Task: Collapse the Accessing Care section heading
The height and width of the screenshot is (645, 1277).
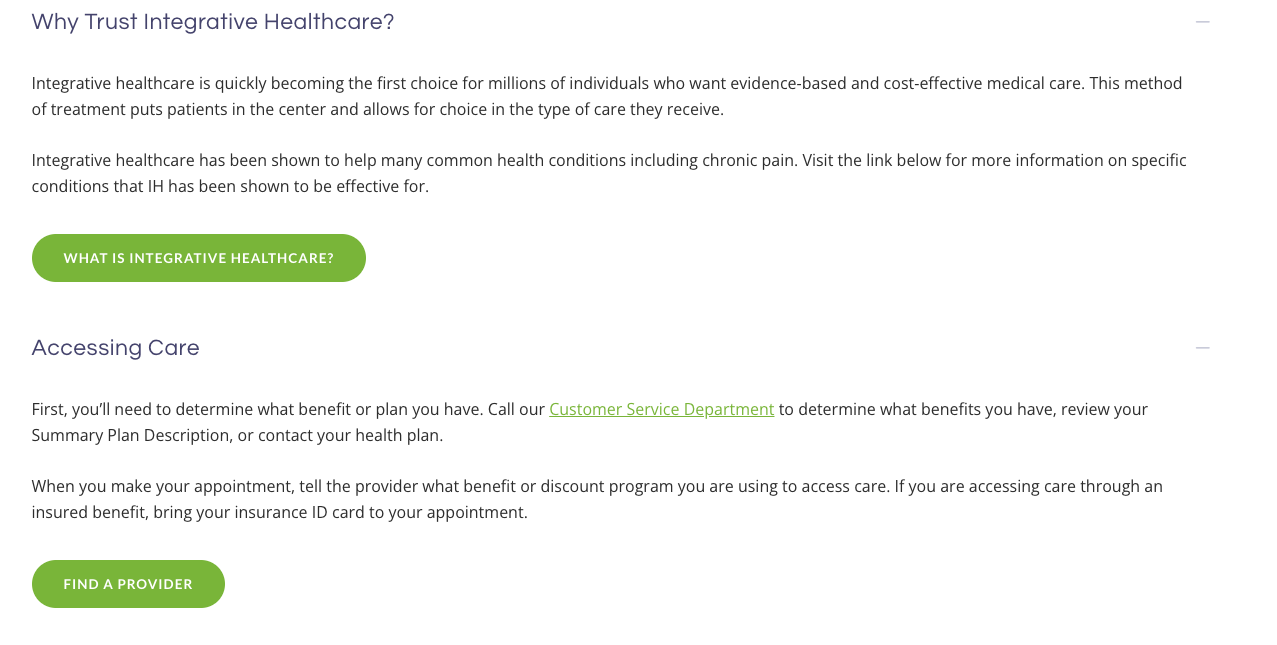Action: (116, 348)
